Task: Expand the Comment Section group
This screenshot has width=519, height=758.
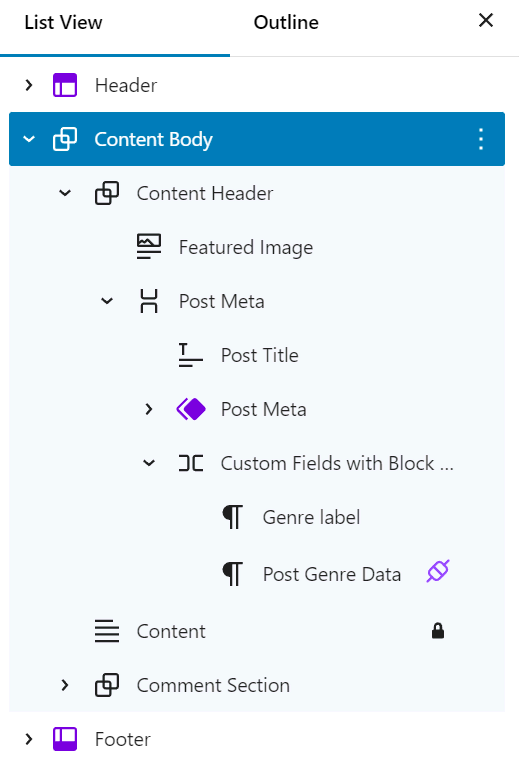Action: (x=65, y=685)
